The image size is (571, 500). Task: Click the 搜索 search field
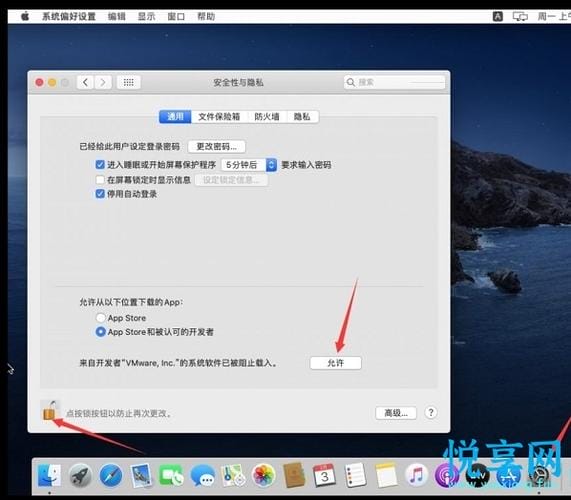click(x=394, y=82)
